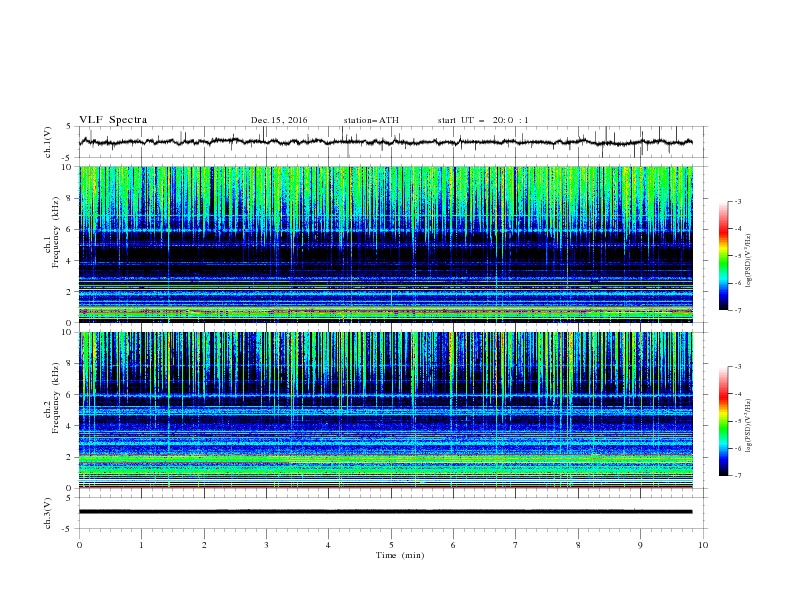Click the log(PSD) label beside ch.1 color bar
Viewport: 792px width, 612px height.
(749, 261)
